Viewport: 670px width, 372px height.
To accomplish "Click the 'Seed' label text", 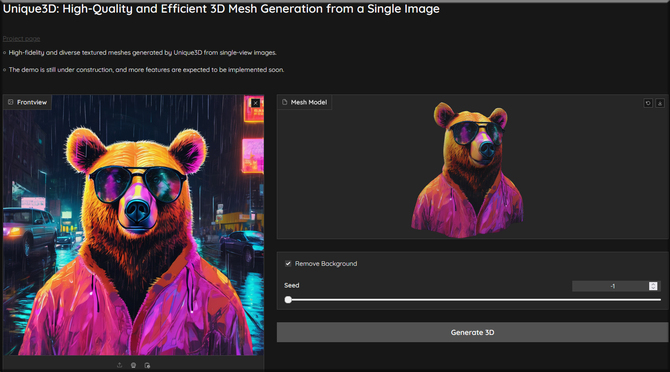I will click(x=292, y=285).
